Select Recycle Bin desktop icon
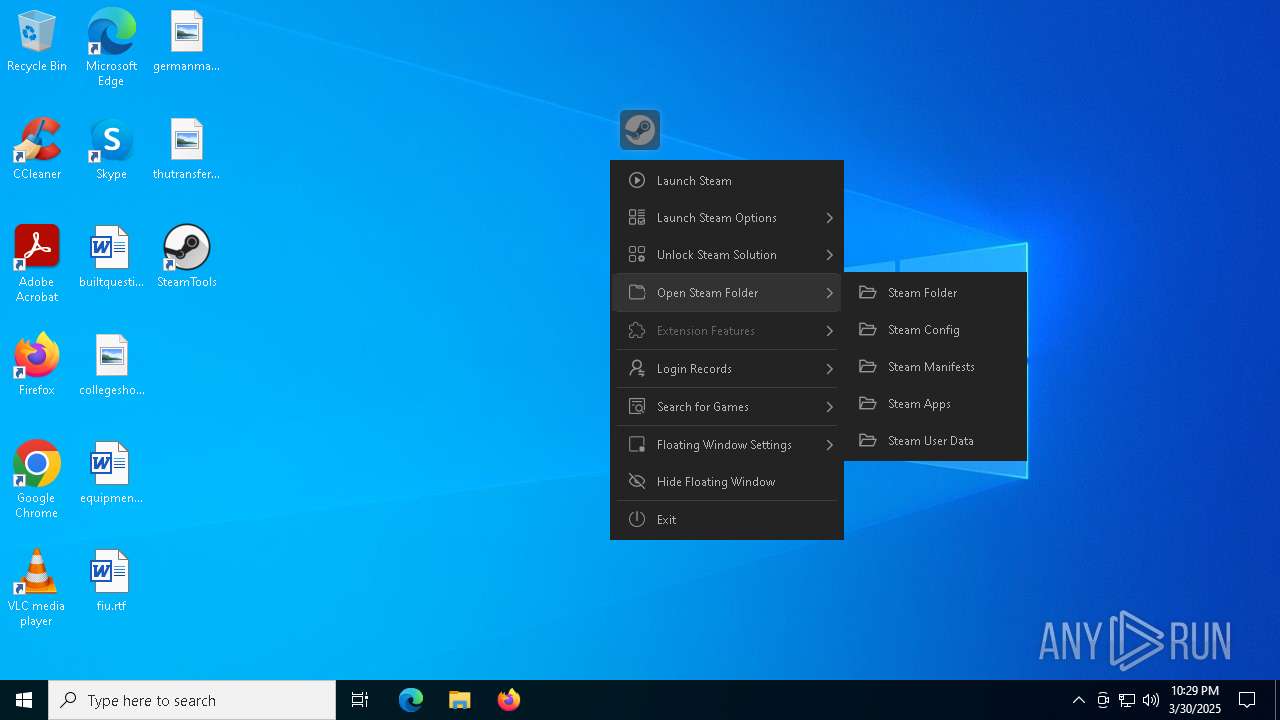This screenshot has width=1280, height=720. pos(37,41)
